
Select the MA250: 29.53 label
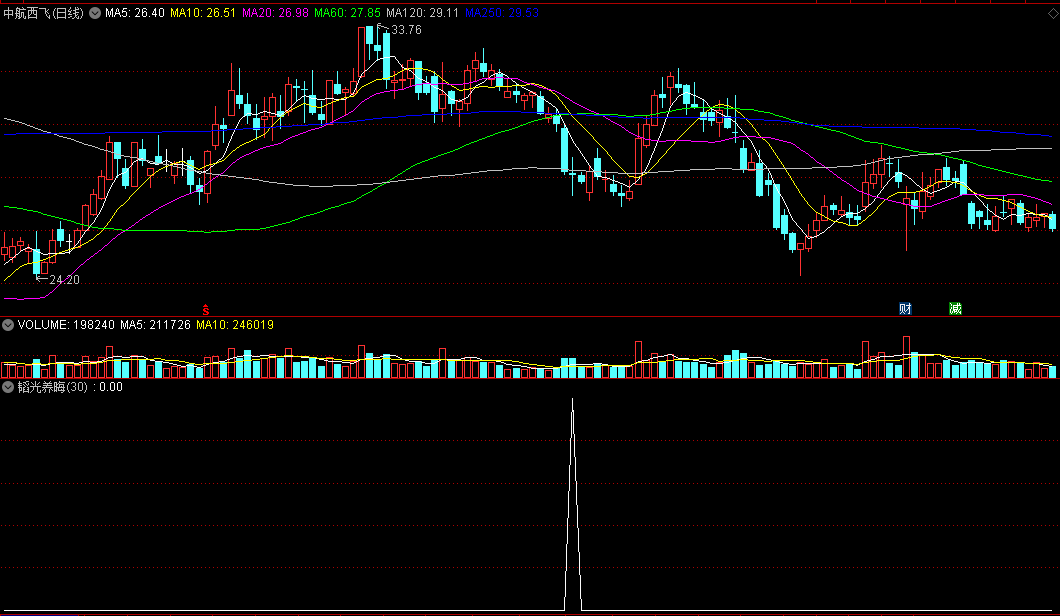click(x=502, y=13)
